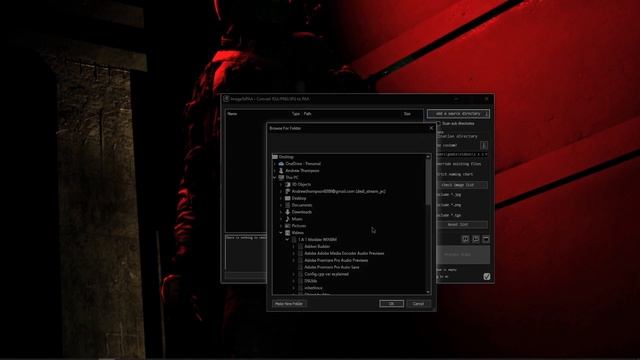The image size is (640, 360).
Task: Expand the Music folder node
Action: click(x=281, y=219)
